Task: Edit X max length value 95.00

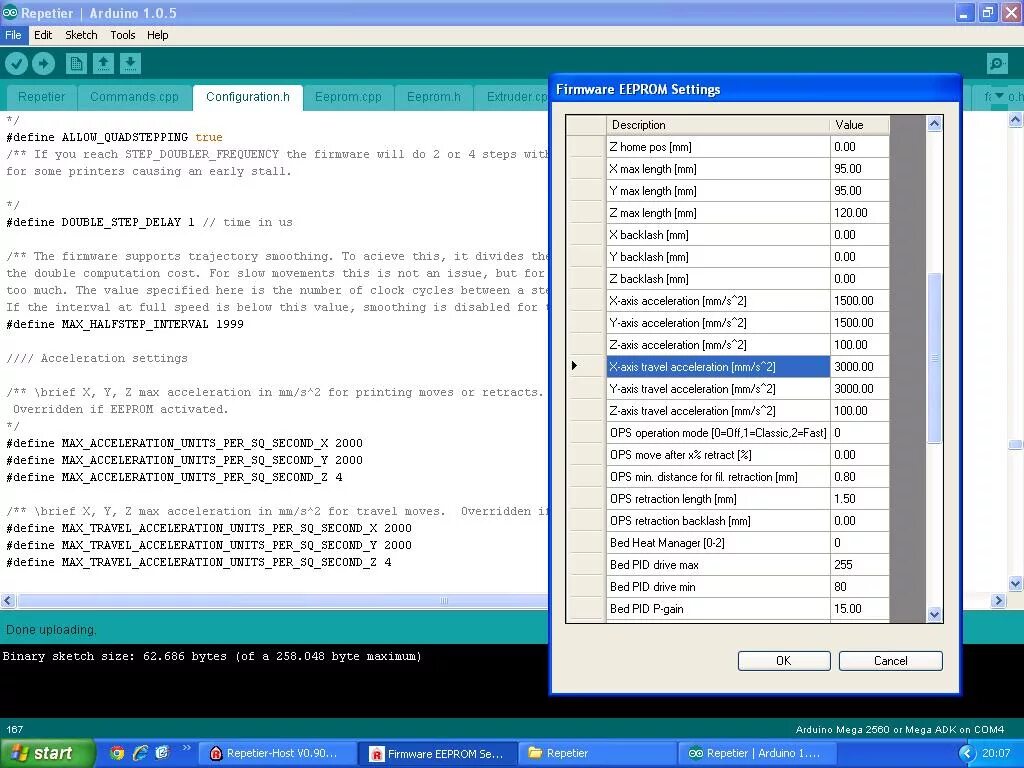Action: point(859,169)
